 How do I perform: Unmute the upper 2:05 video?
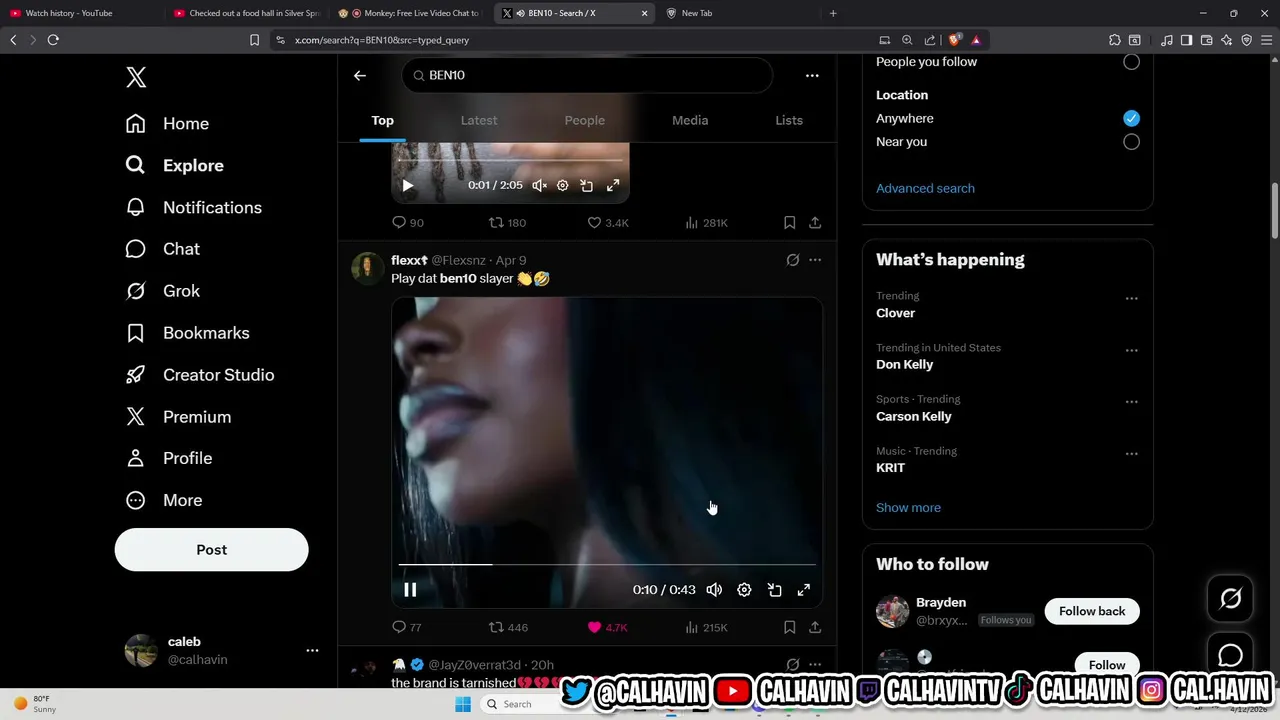point(539,185)
